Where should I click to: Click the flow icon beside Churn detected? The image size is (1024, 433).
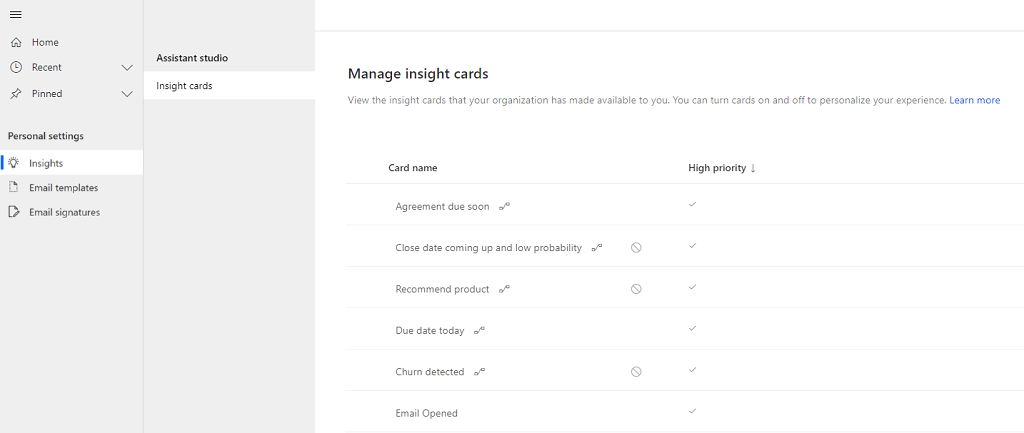click(480, 371)
